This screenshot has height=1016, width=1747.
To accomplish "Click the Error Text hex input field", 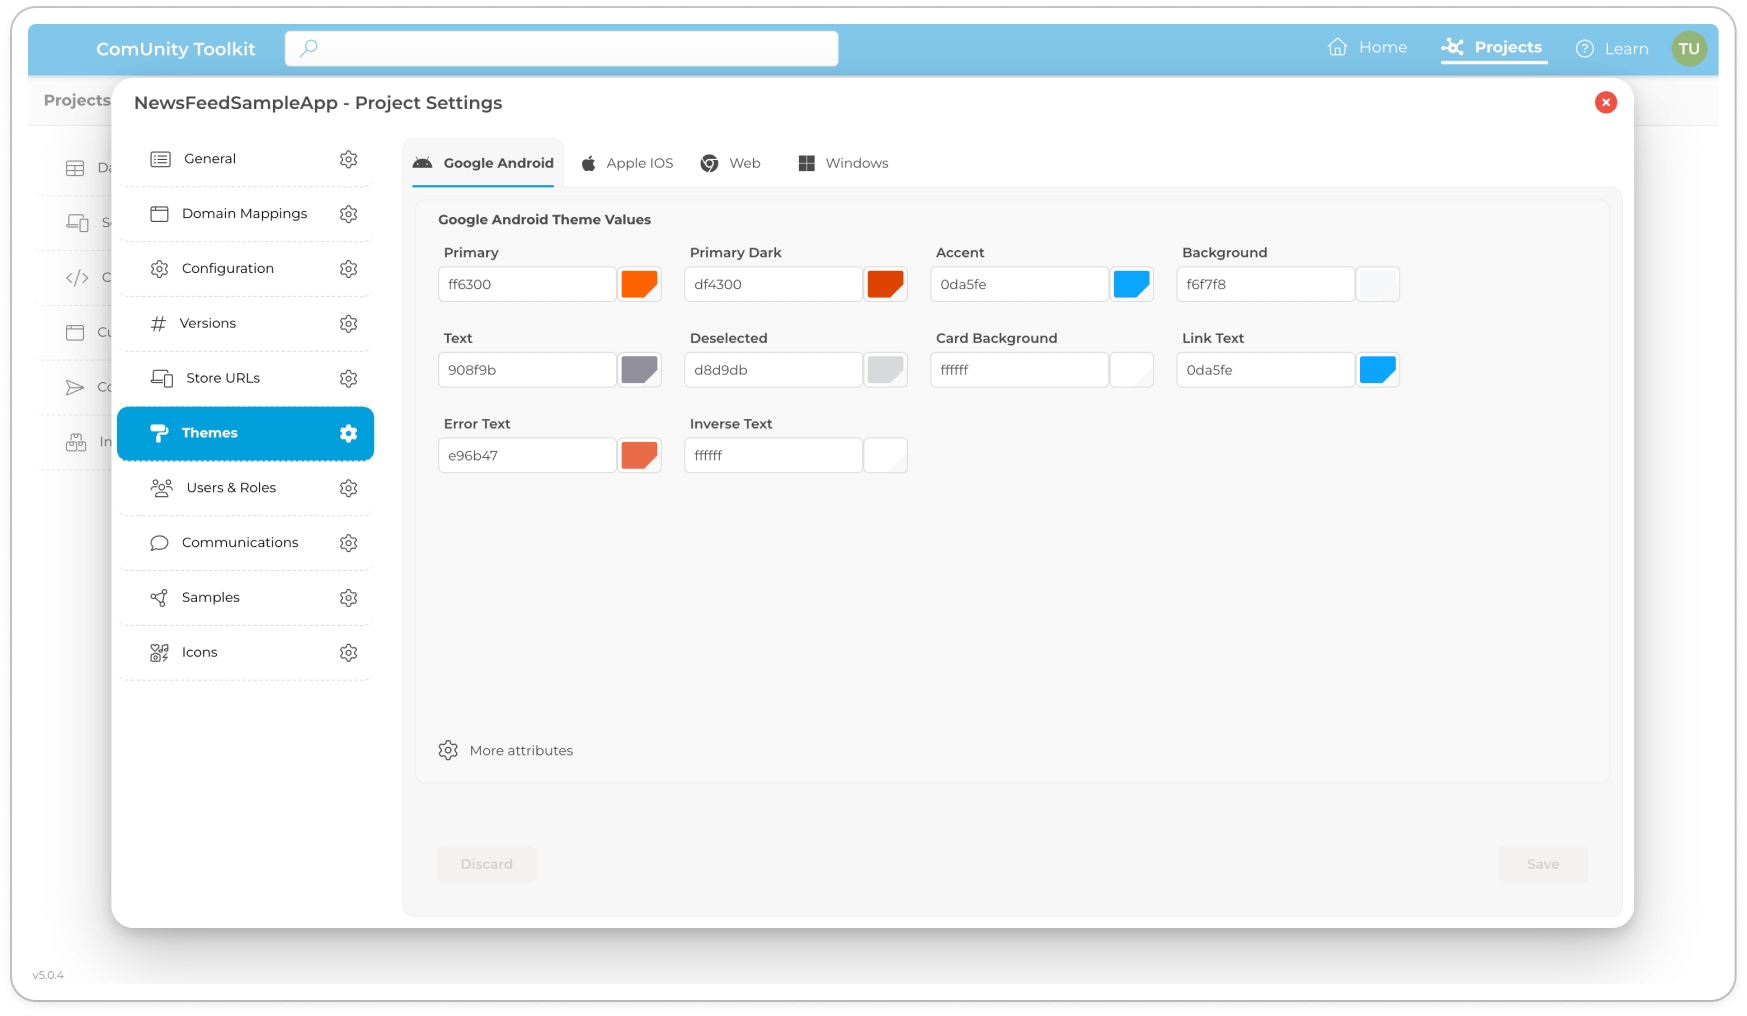I will point(527,455).
